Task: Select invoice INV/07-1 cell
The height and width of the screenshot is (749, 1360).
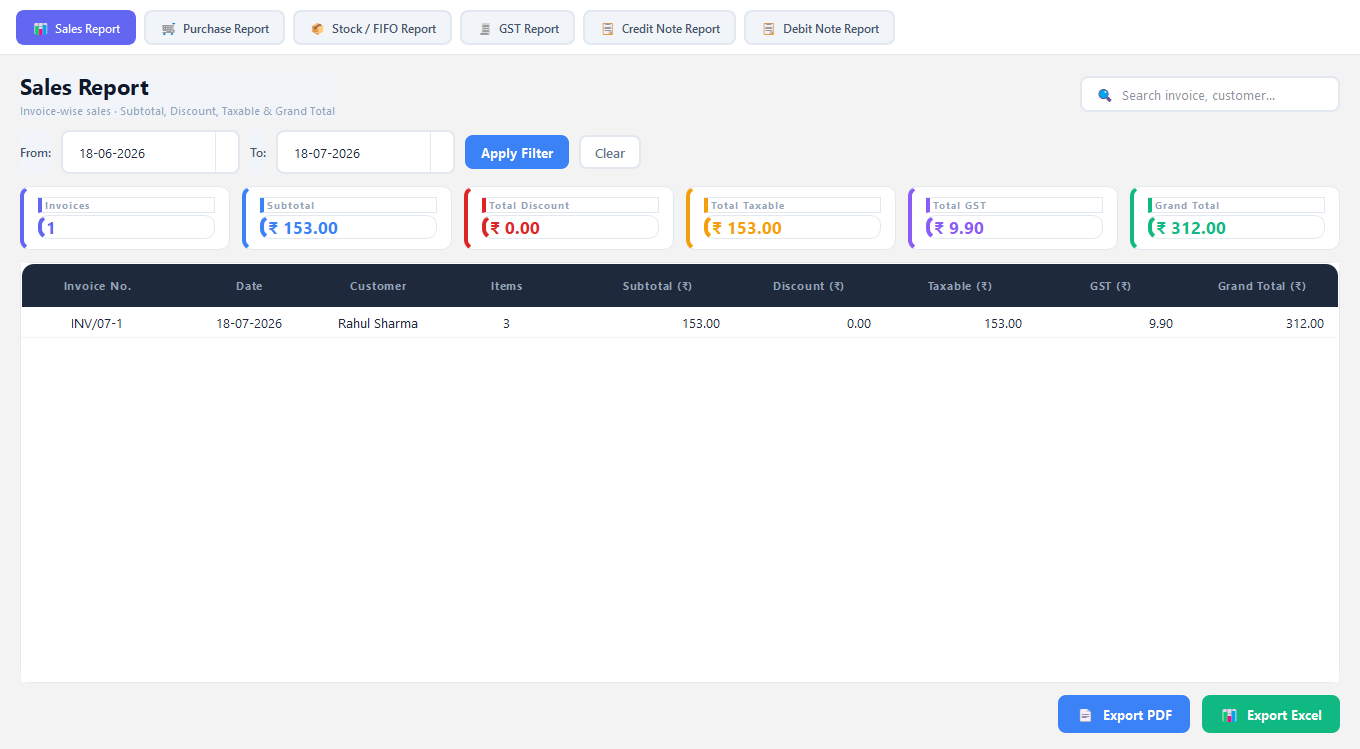Action: pyautogui.click(x=97, y=323)
